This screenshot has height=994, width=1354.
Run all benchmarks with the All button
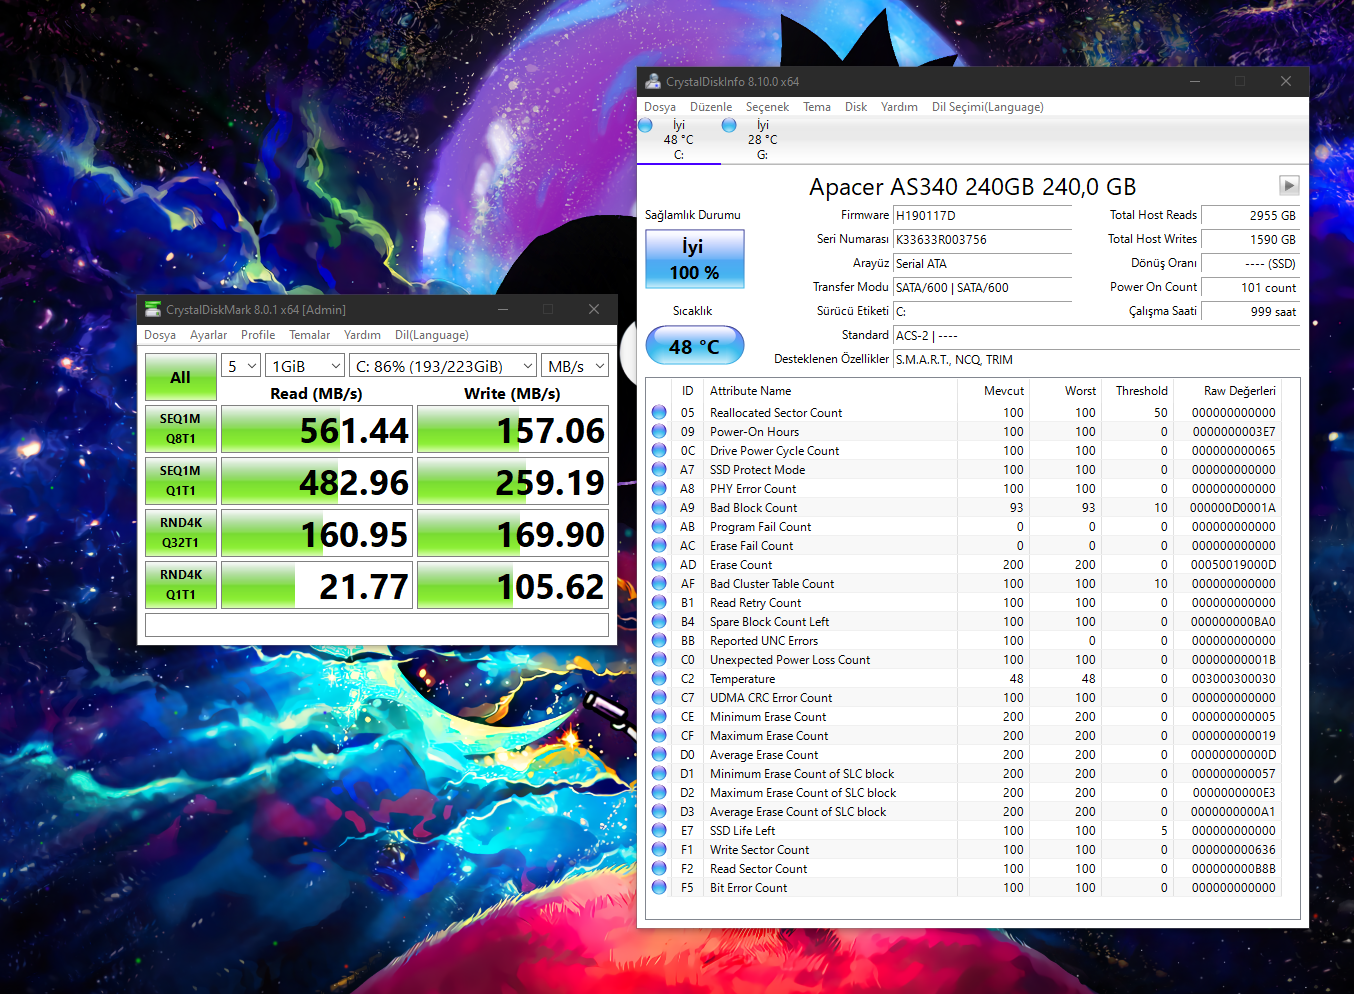(x=180, y=377)
